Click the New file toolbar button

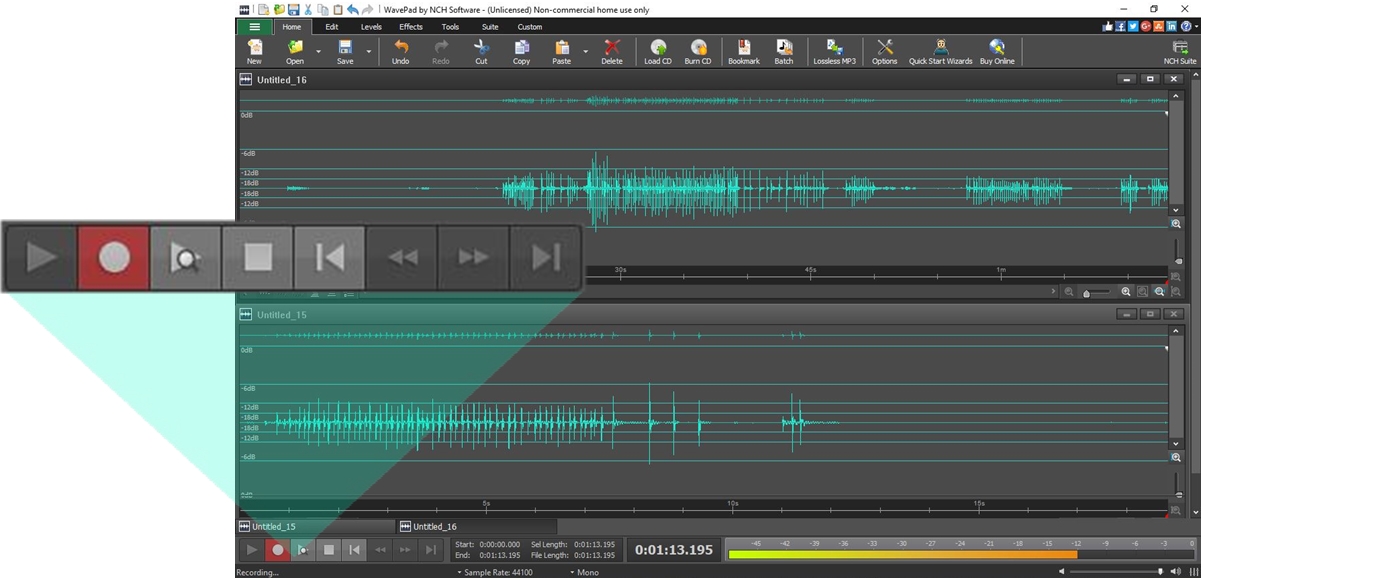[x=255, y=52]
